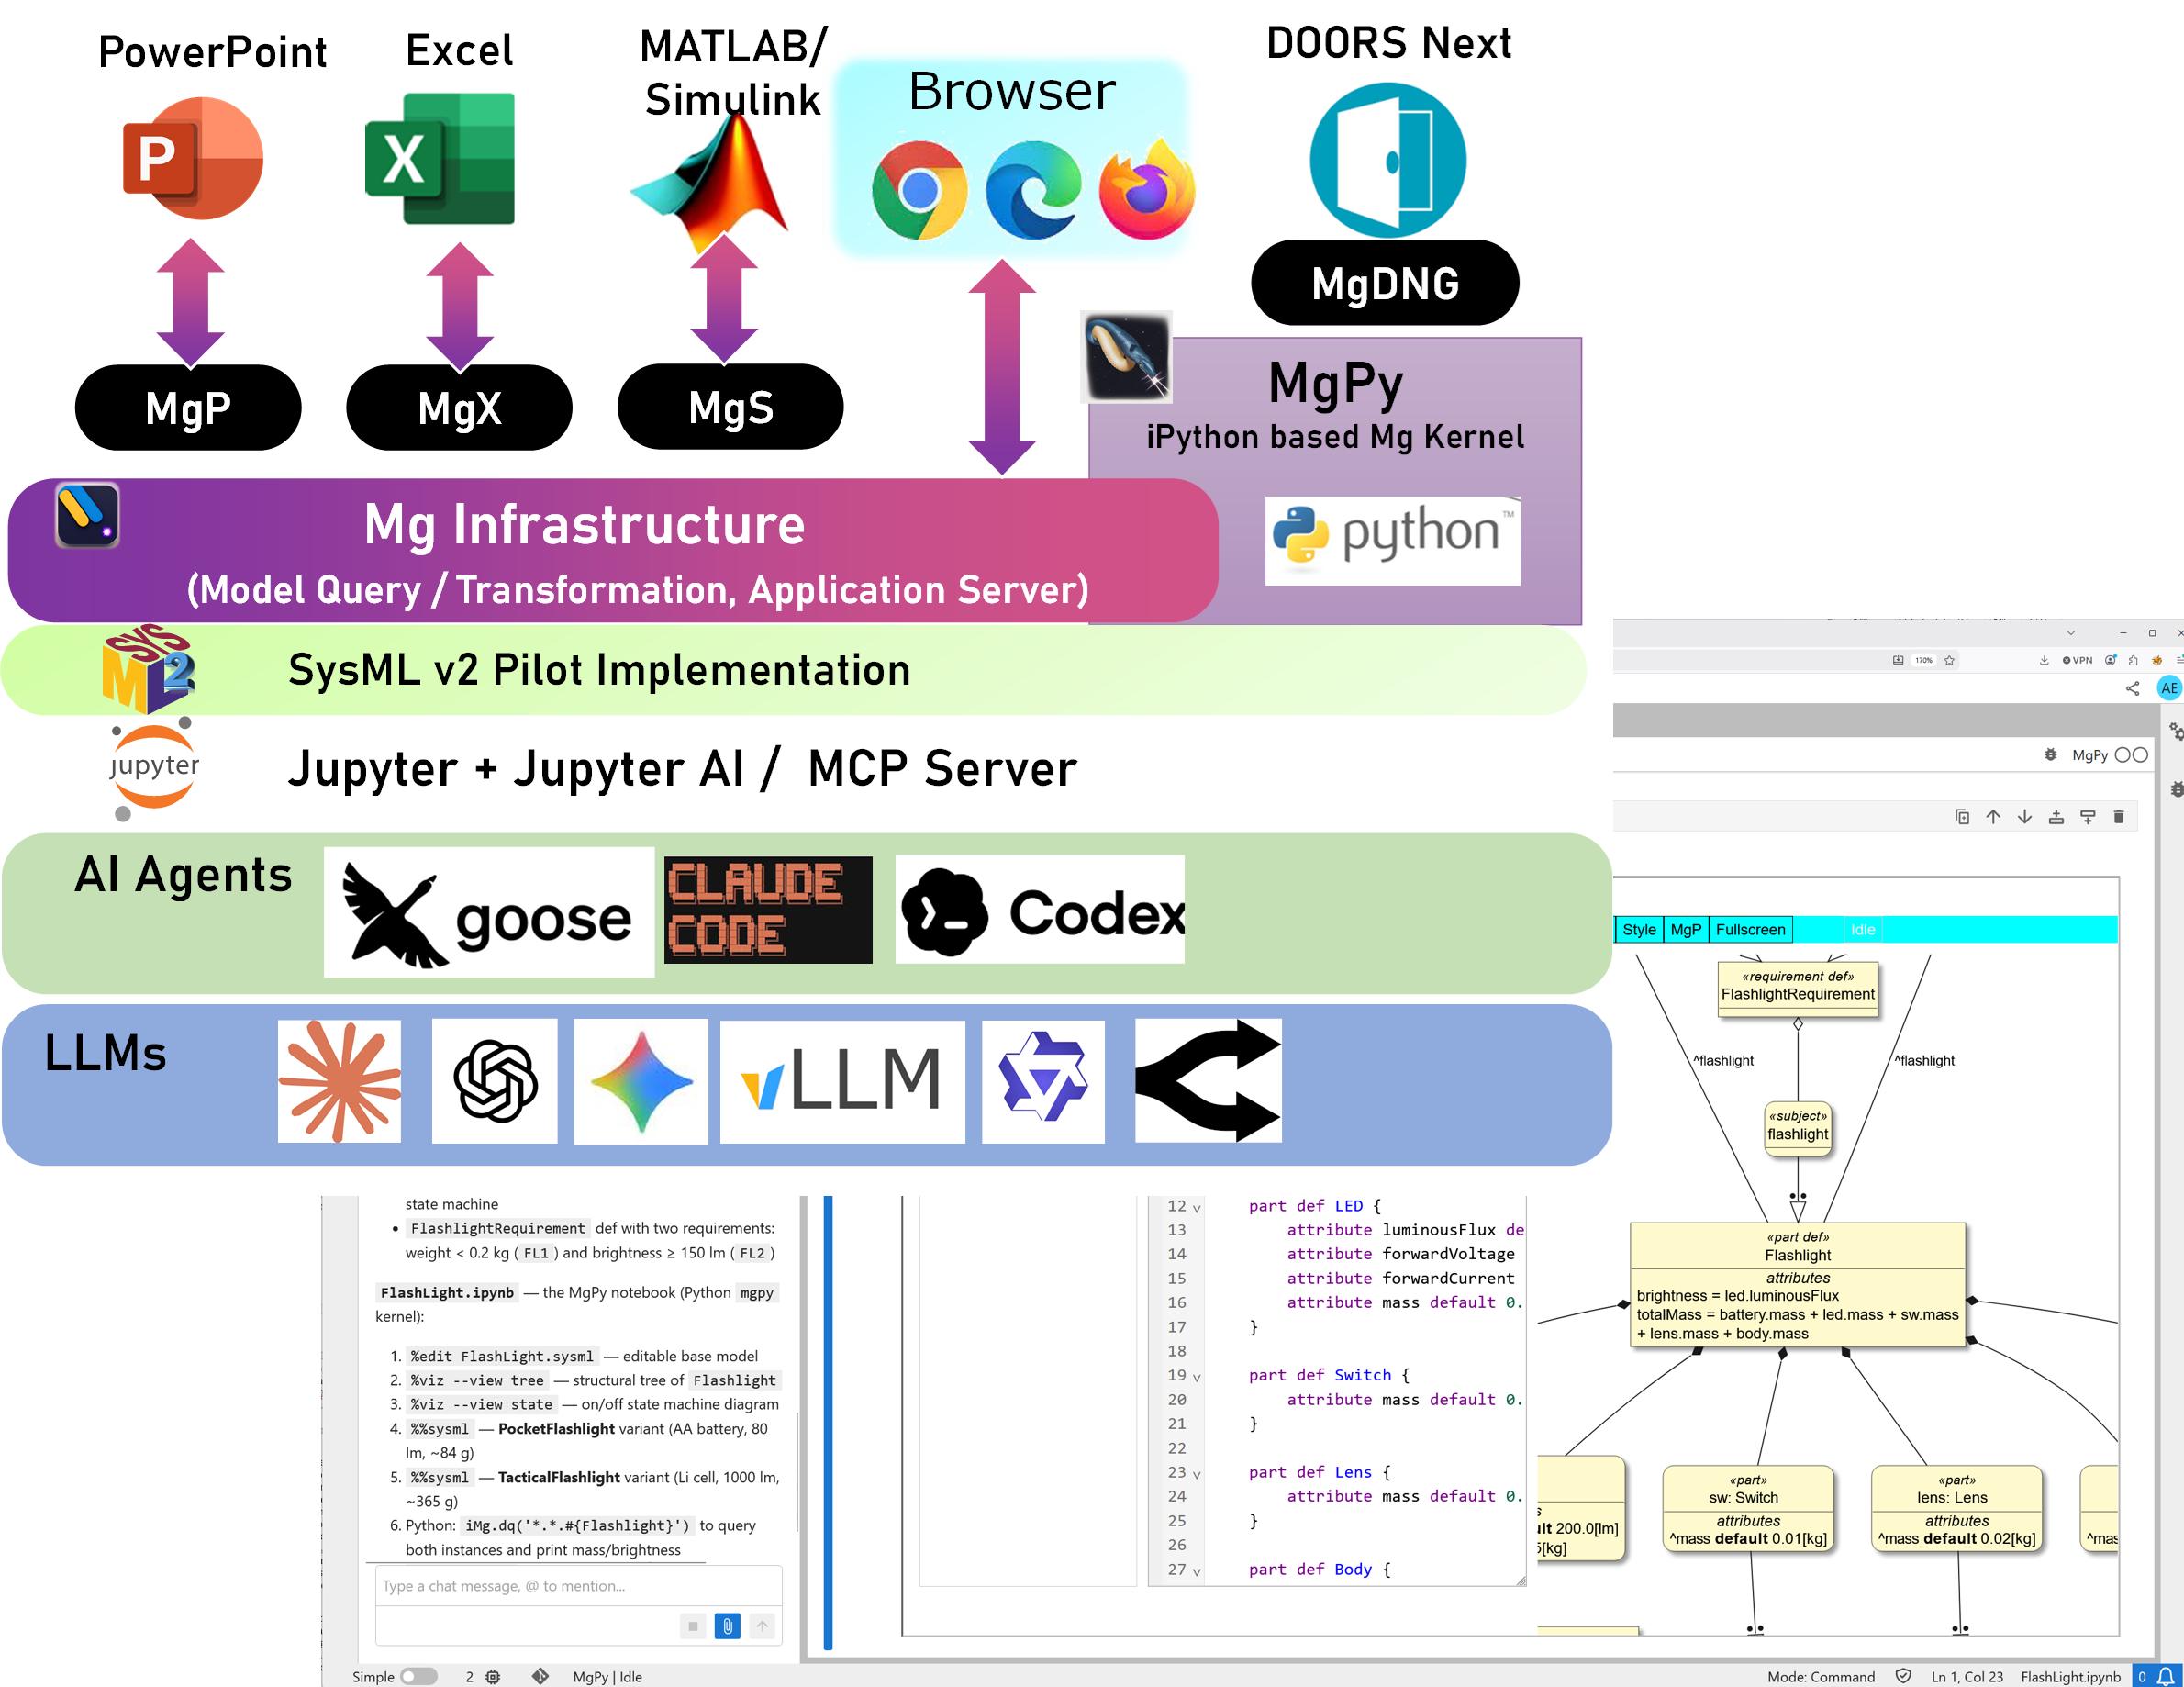2184x1687 pixels.
Task: Click the Gemini four-point star logo
Action: tap(641, 1082)
